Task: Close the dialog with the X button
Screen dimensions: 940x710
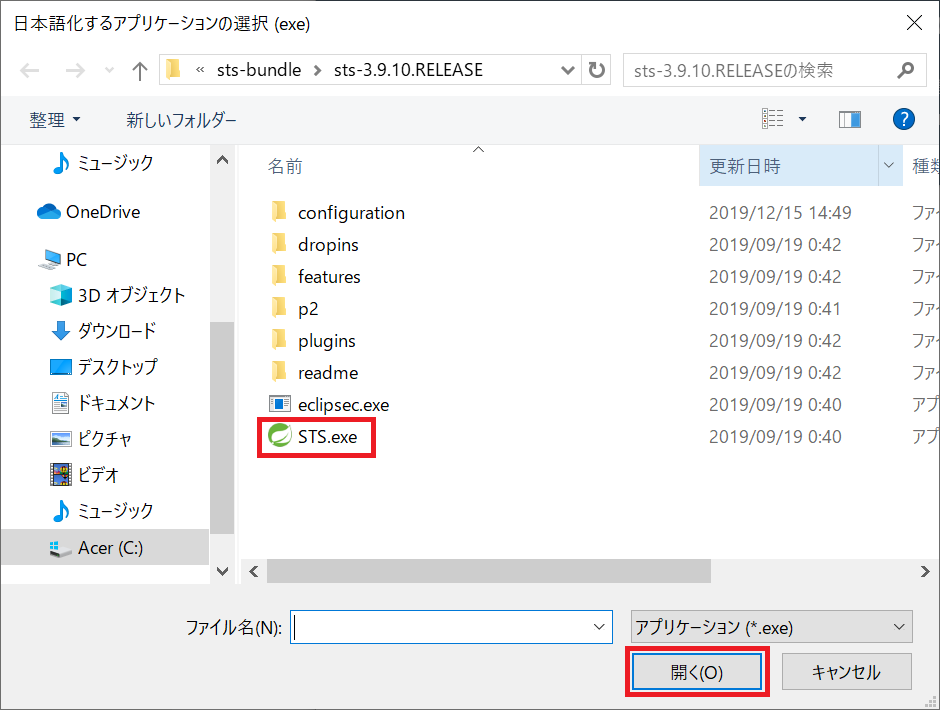Action: pyautogui.click(x=914, y=23)
